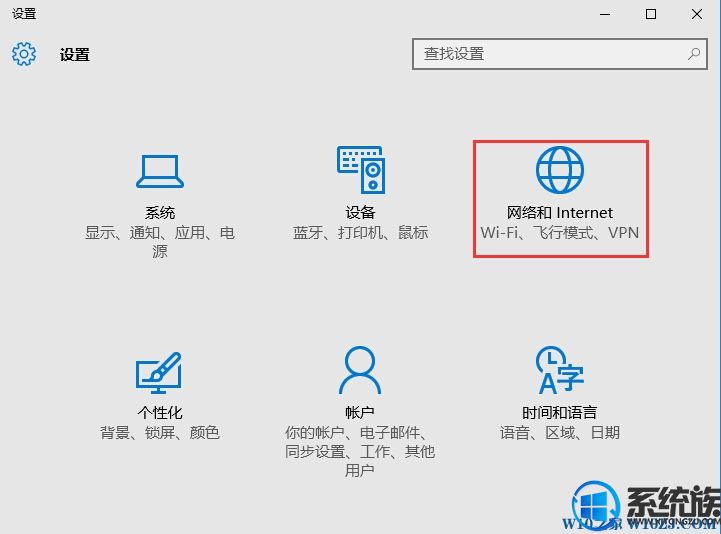
Task: Open the 设备 keyboard and speaker icon
Action: click(x=360, y=170)
